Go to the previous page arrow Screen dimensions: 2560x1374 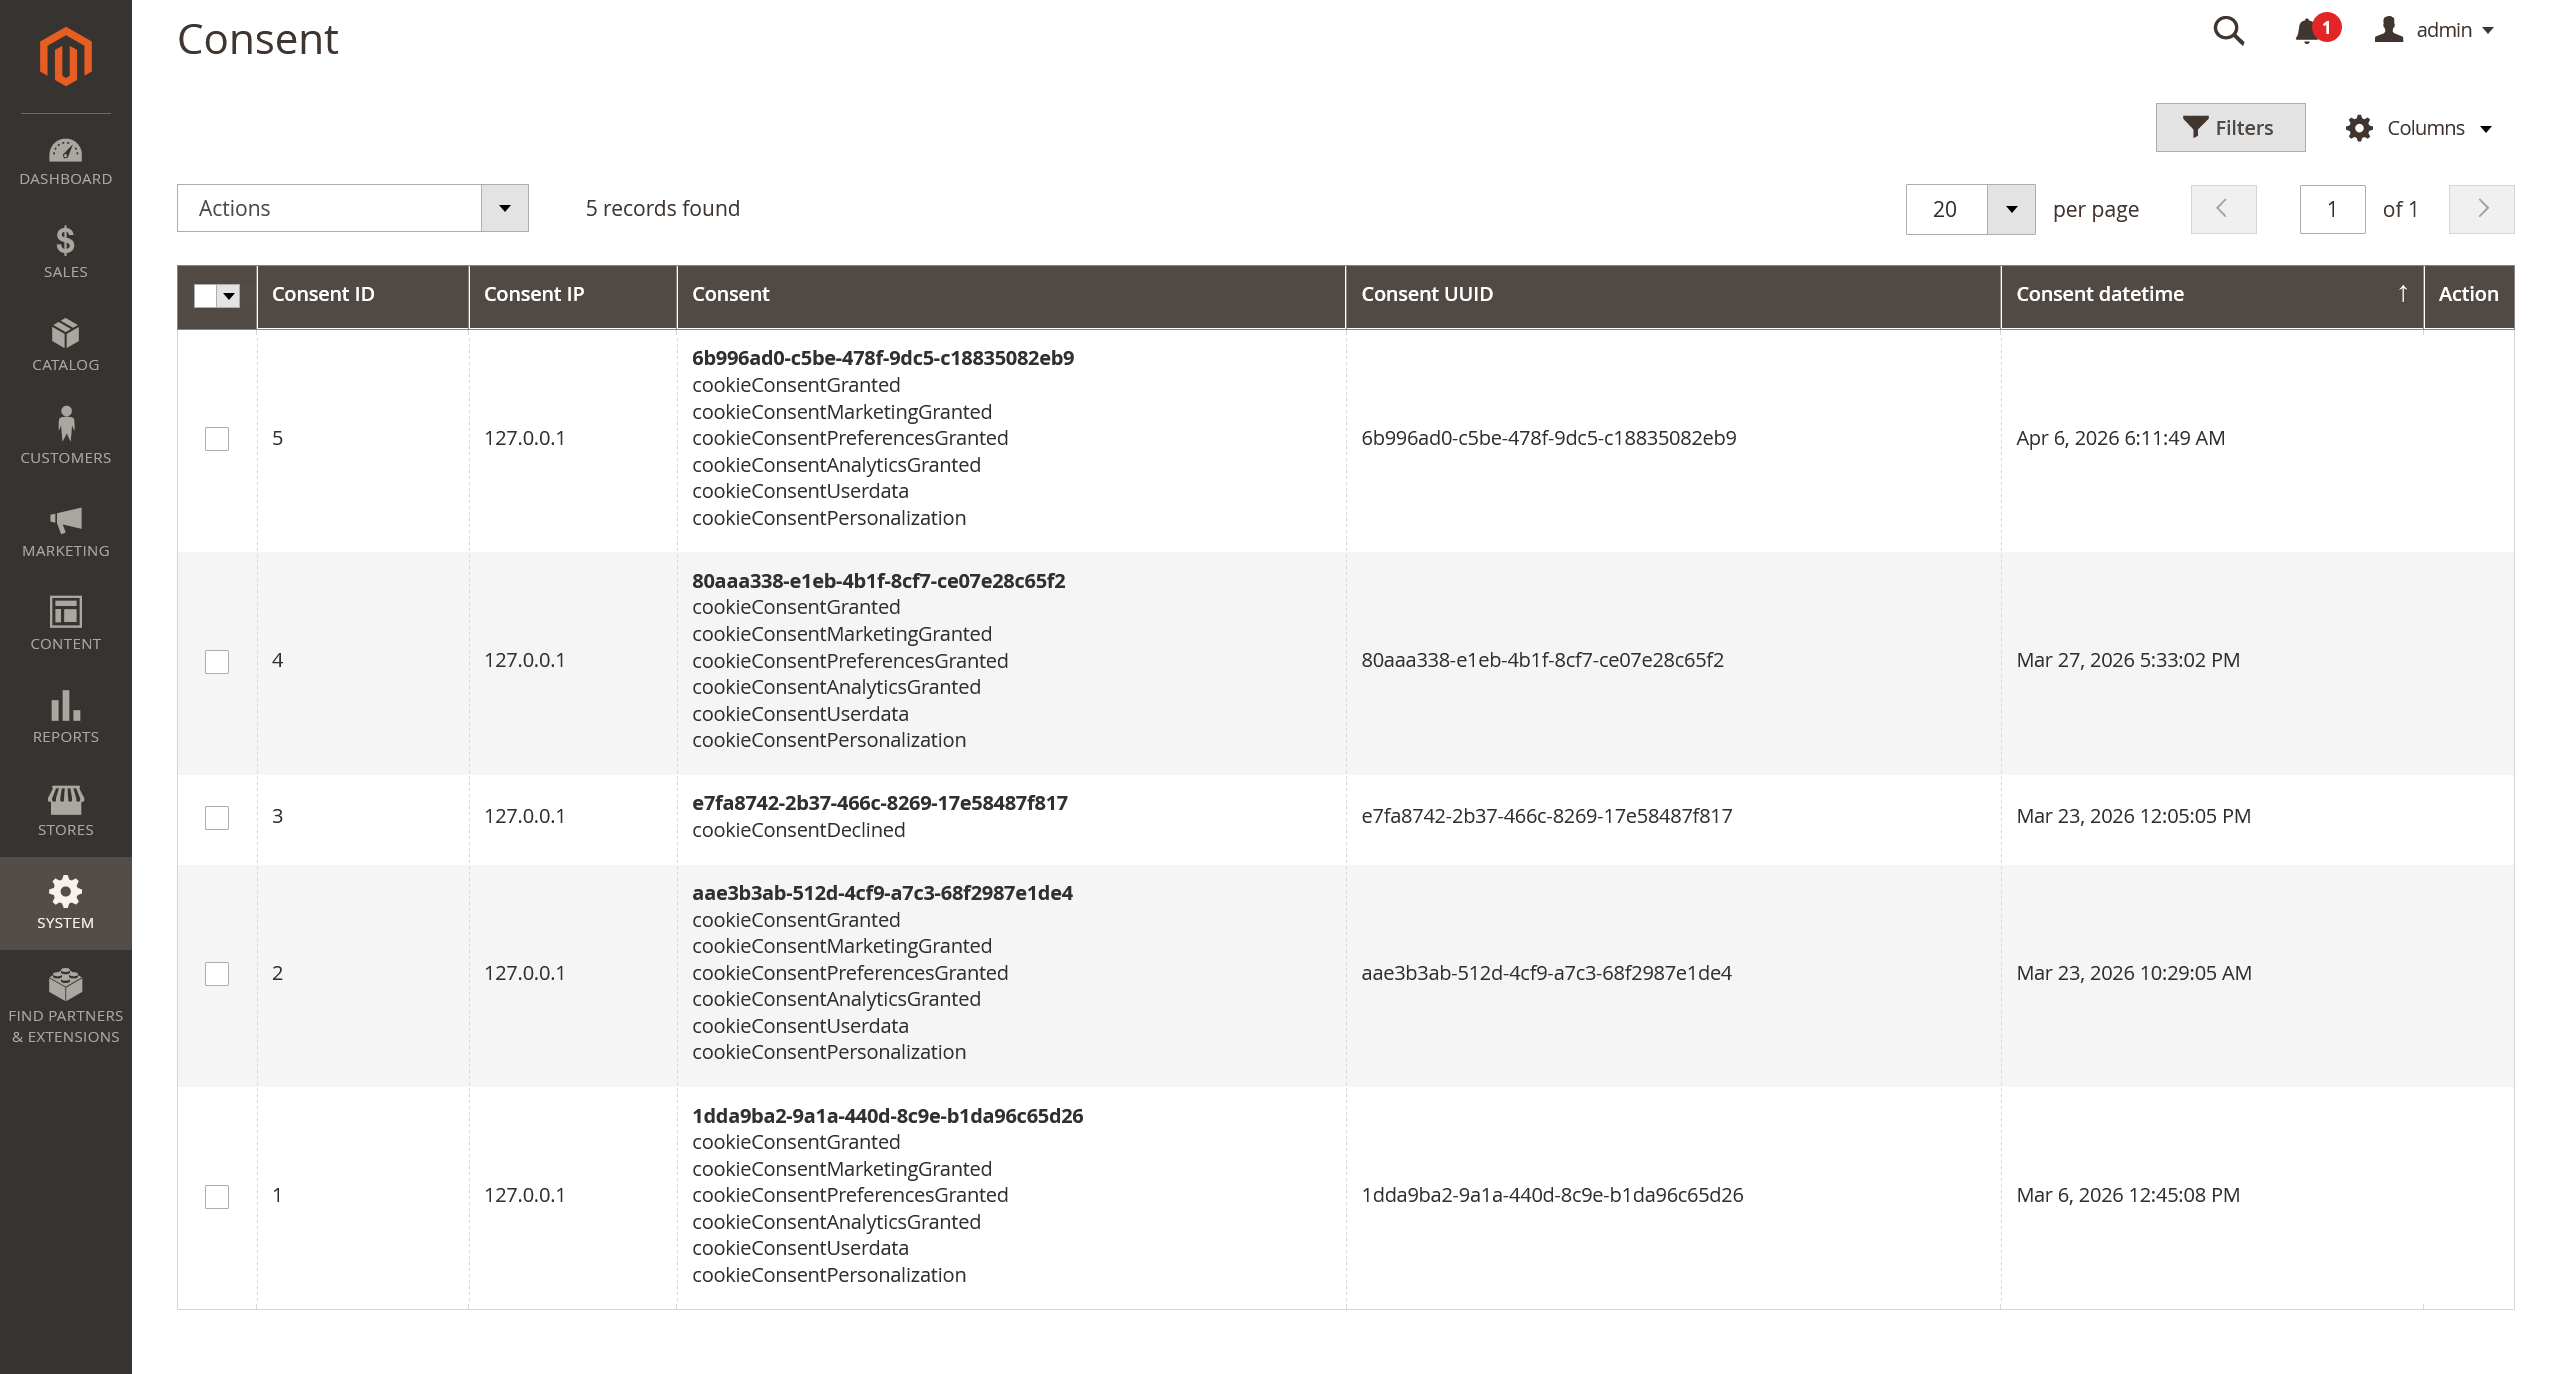(x=2223, y=209)
